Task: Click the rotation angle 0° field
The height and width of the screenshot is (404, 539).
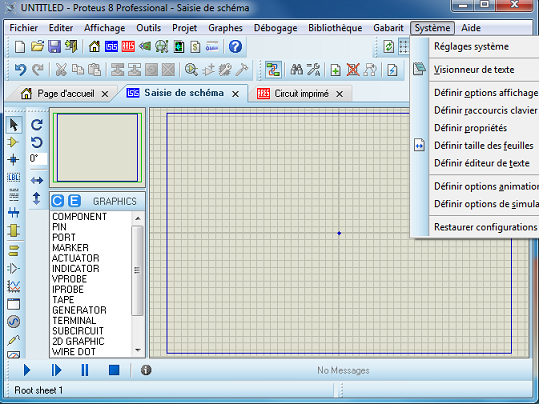Action: tap(37, 159)
